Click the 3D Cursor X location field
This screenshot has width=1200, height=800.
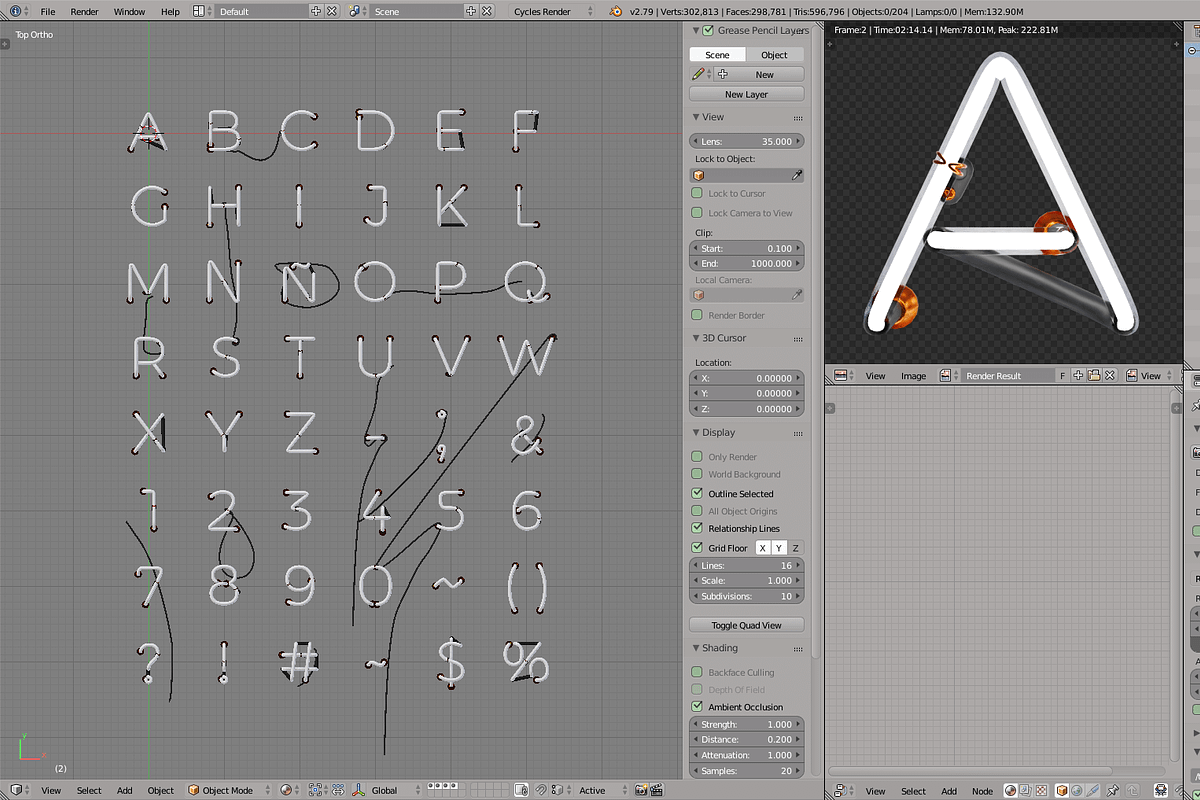[x=747, y=378]
